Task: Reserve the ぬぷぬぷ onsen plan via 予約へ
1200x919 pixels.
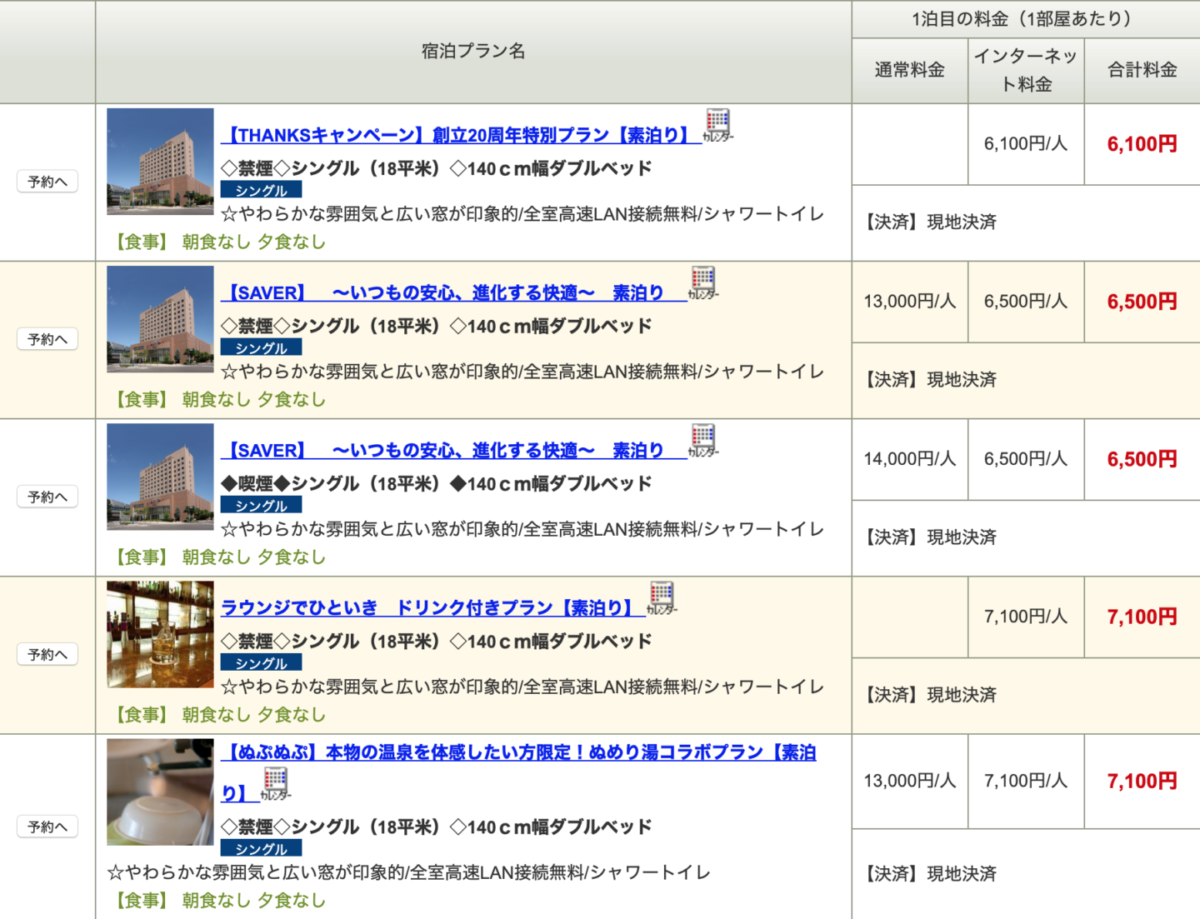Action: point(47,827)
